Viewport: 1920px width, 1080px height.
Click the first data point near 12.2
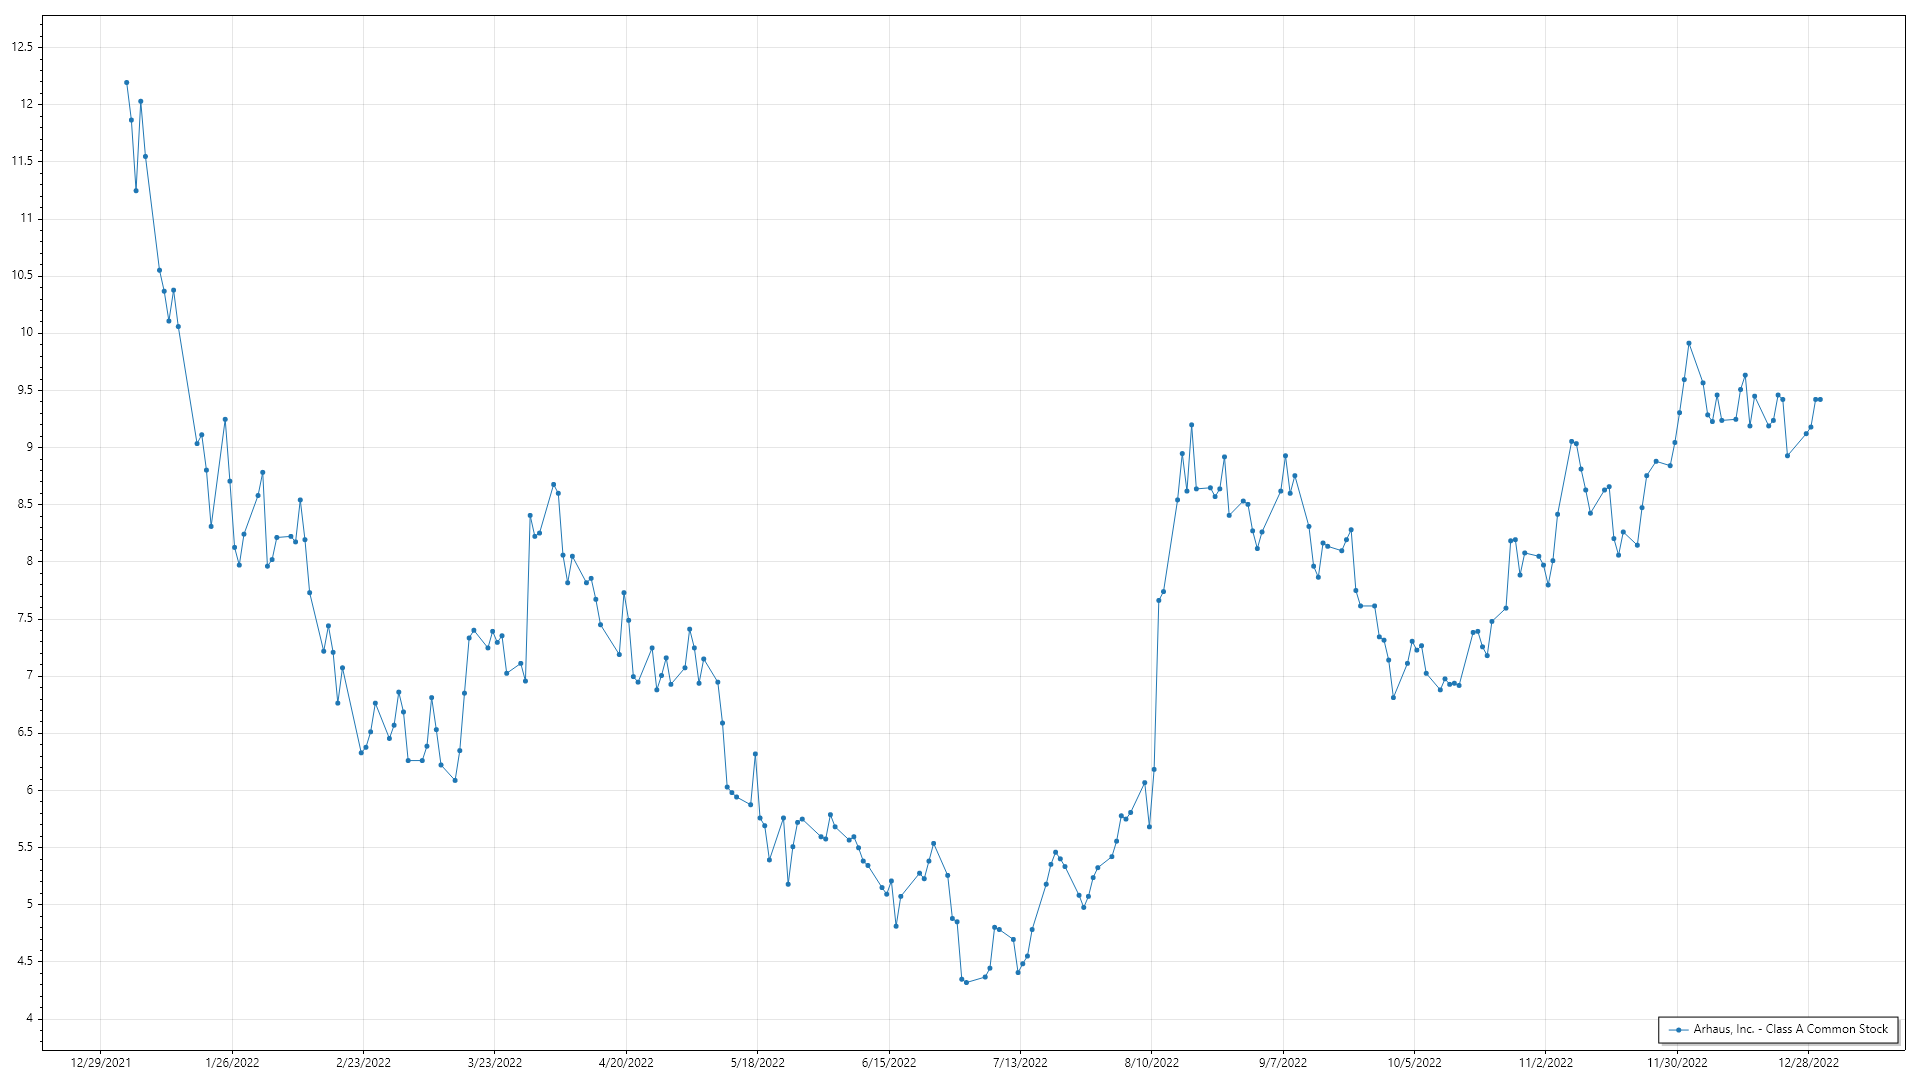click(x=126, y=83)
